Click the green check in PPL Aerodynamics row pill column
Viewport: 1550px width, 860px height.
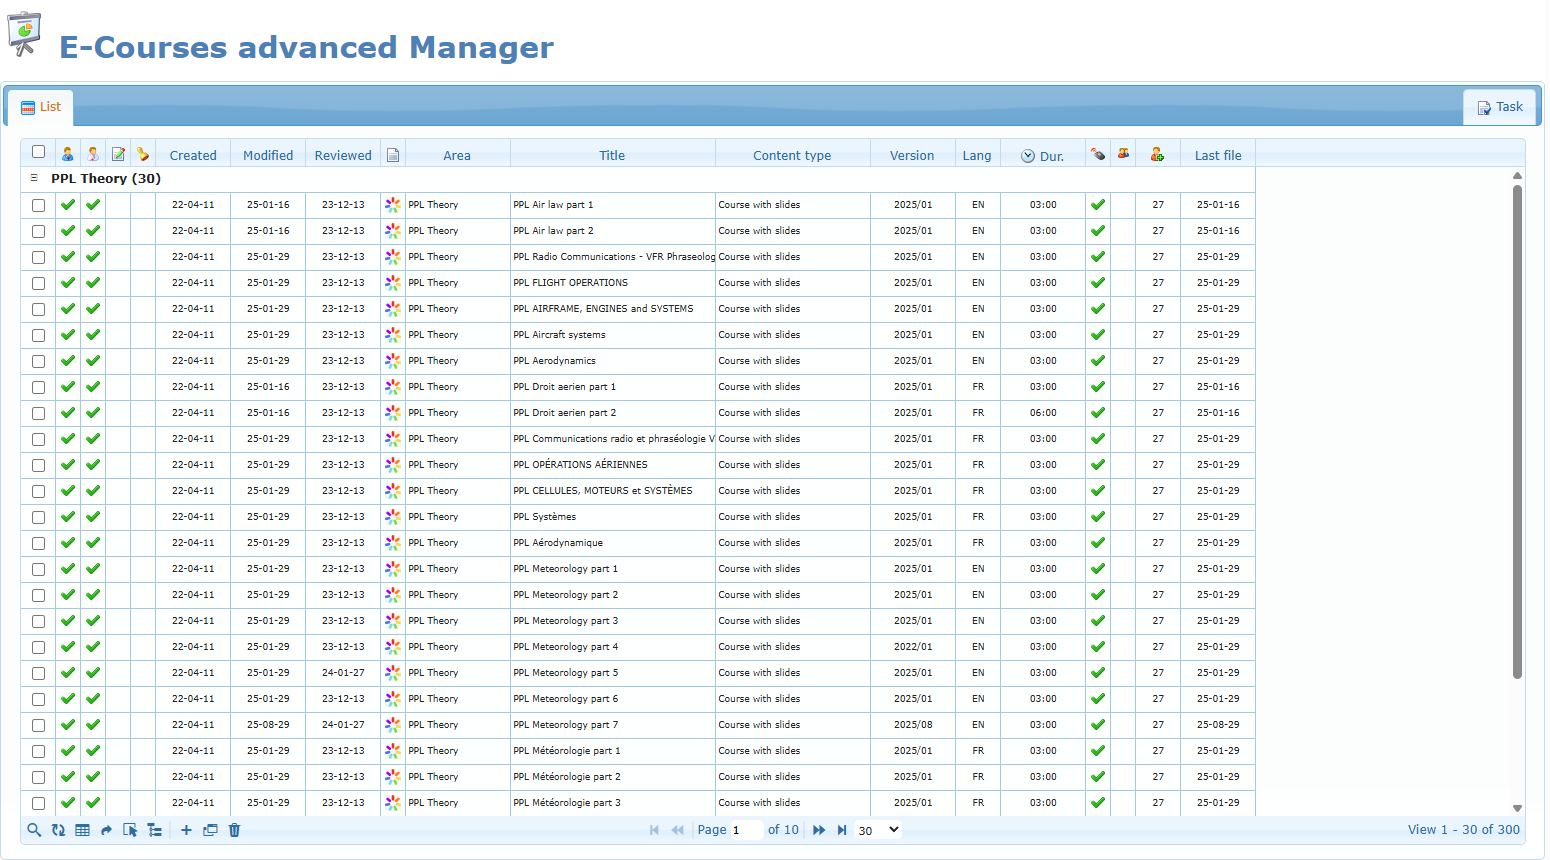tap(1098, 361)
